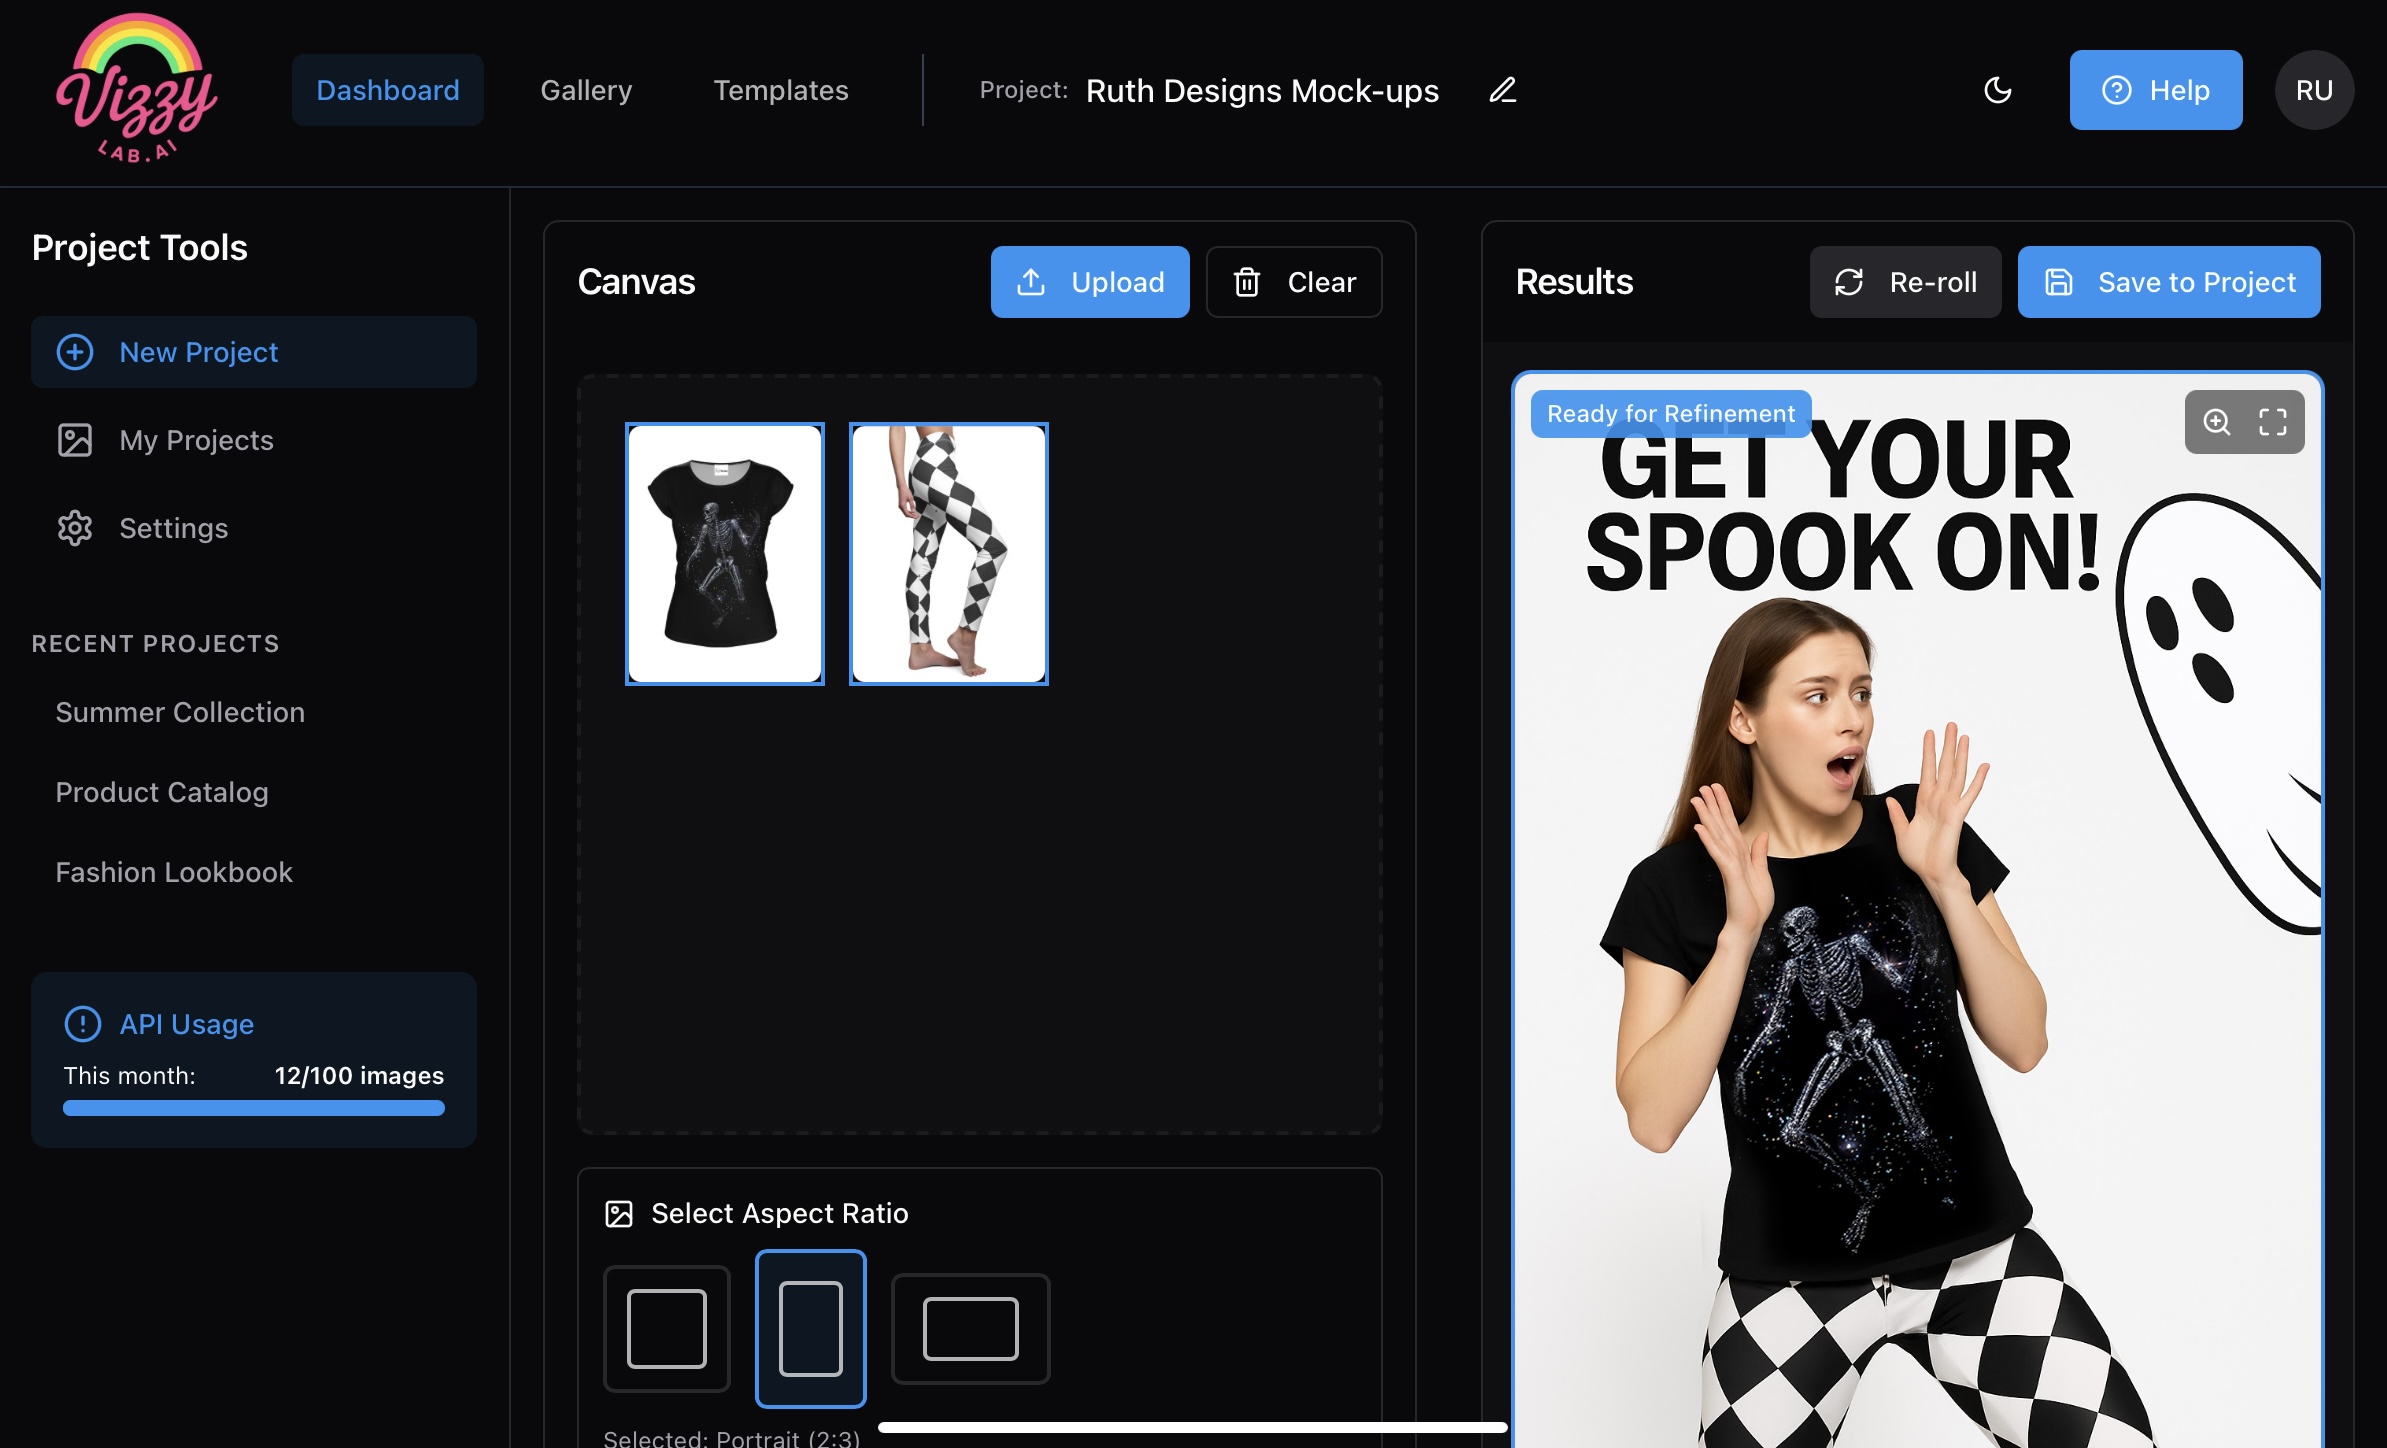
Task: Open the Templates tab
Action: click(x=781, y=90)
